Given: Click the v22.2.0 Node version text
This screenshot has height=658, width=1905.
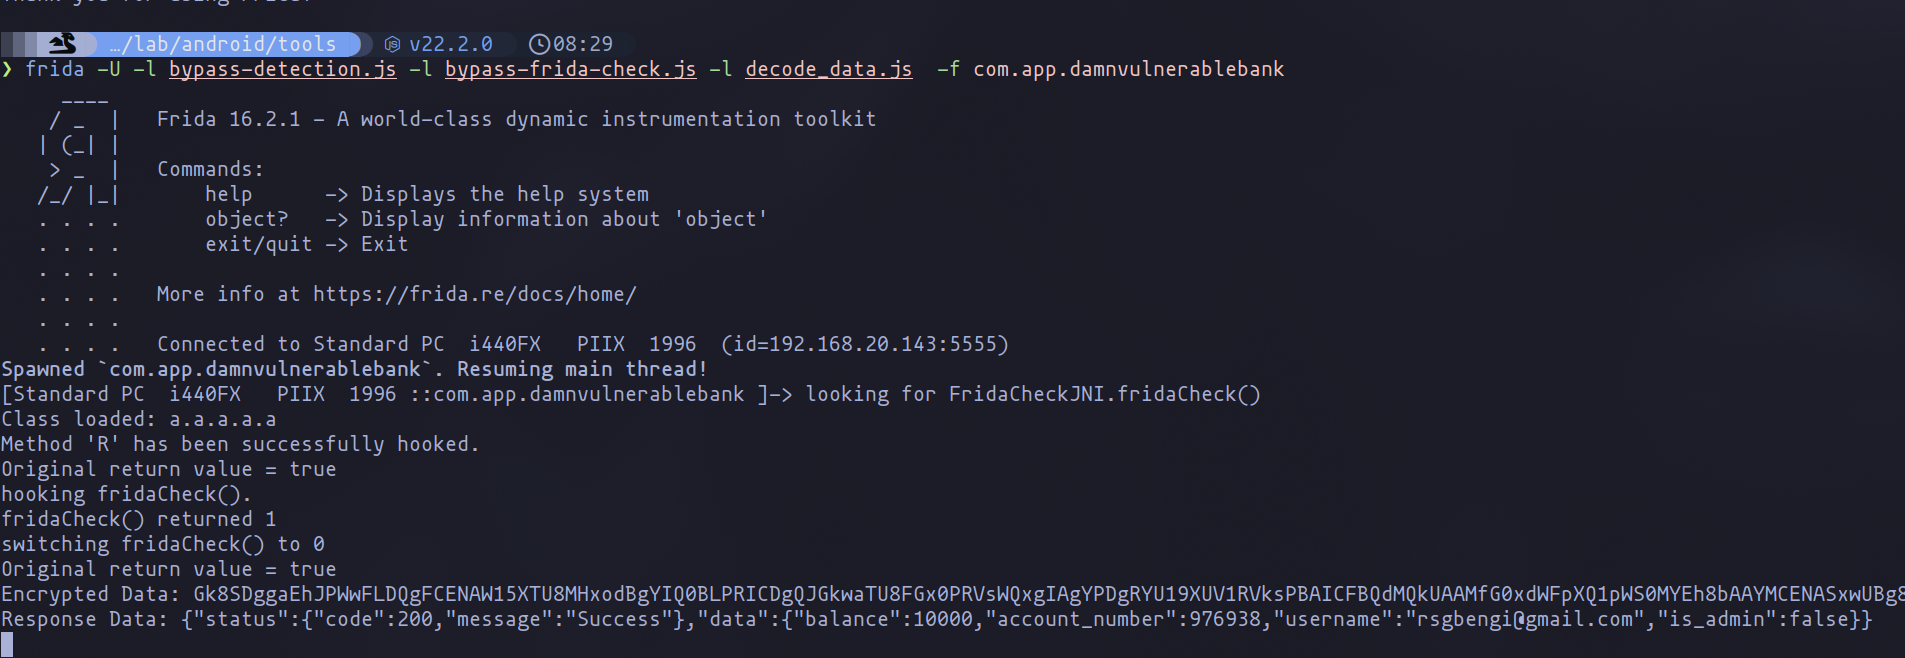Looking at the screenshot, I should pyautogui.click(x=451, y=44).
